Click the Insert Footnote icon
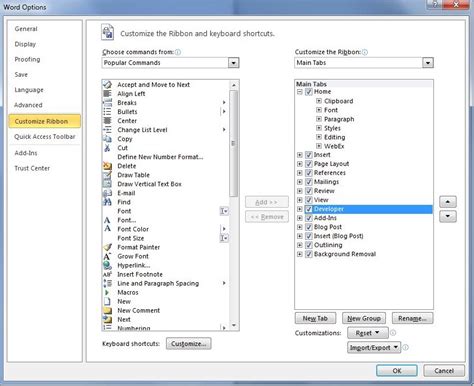The height and width of the screenshot is (386, 474). (x=107, y=274)
